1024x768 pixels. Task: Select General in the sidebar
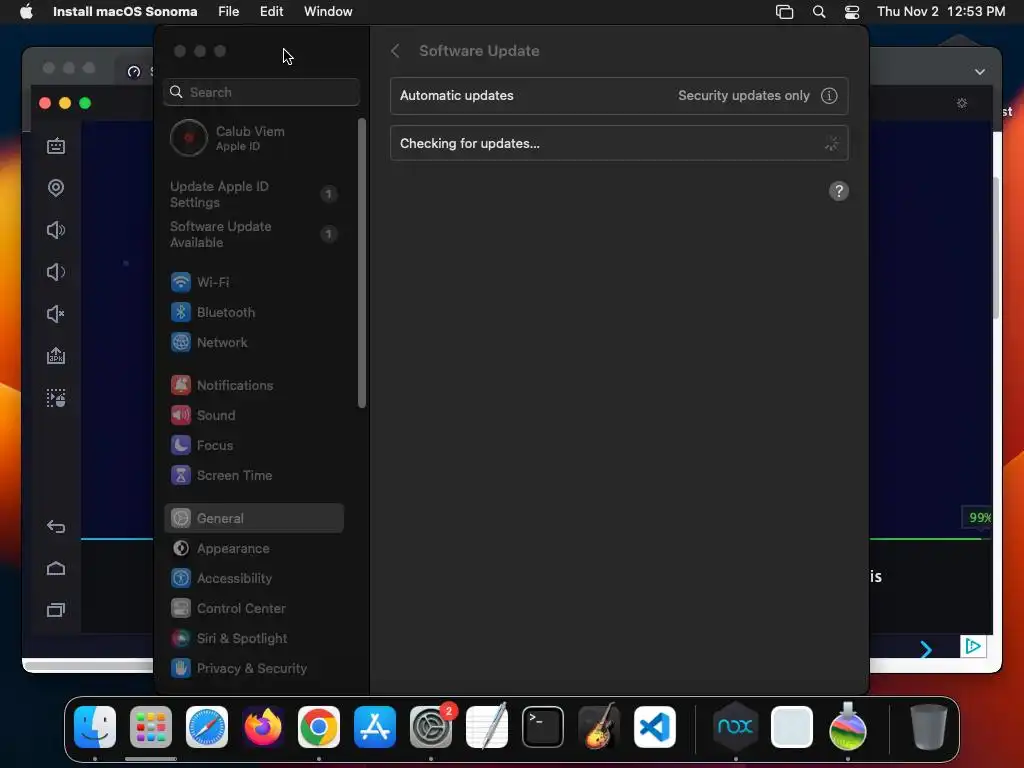253,518
